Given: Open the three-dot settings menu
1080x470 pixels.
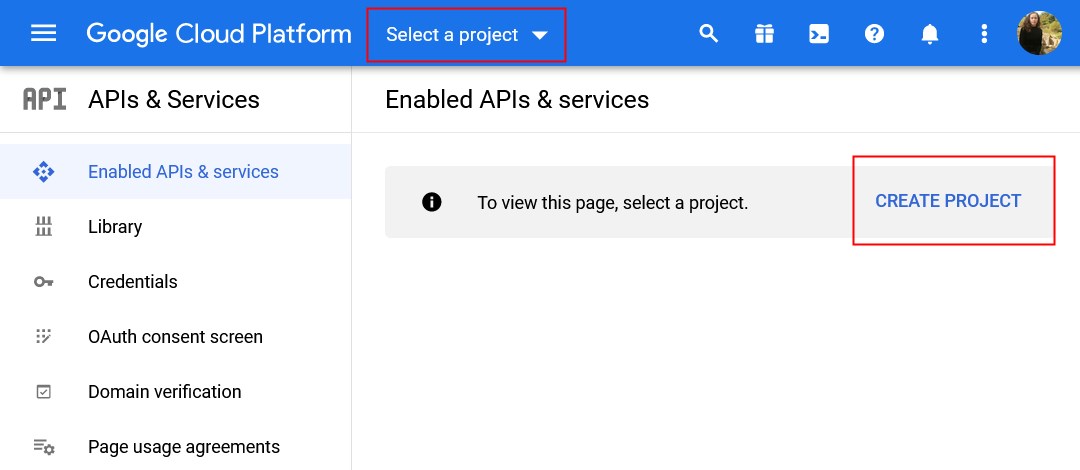Looking at the screenshot, I should 984,33.
